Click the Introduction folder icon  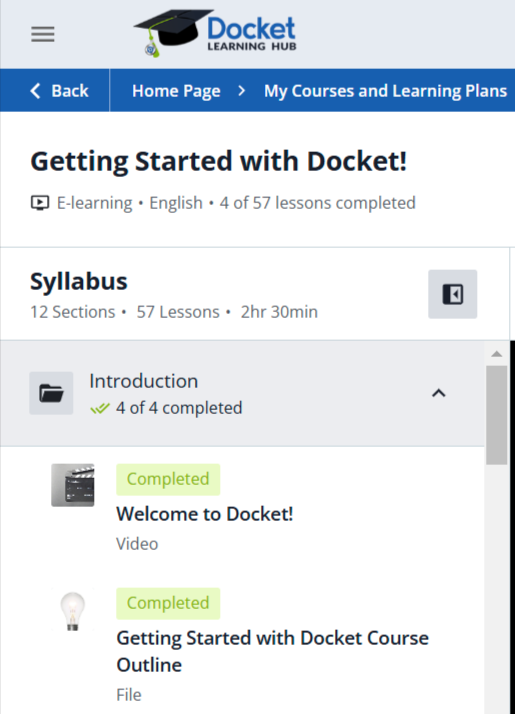tap(51, 393)
